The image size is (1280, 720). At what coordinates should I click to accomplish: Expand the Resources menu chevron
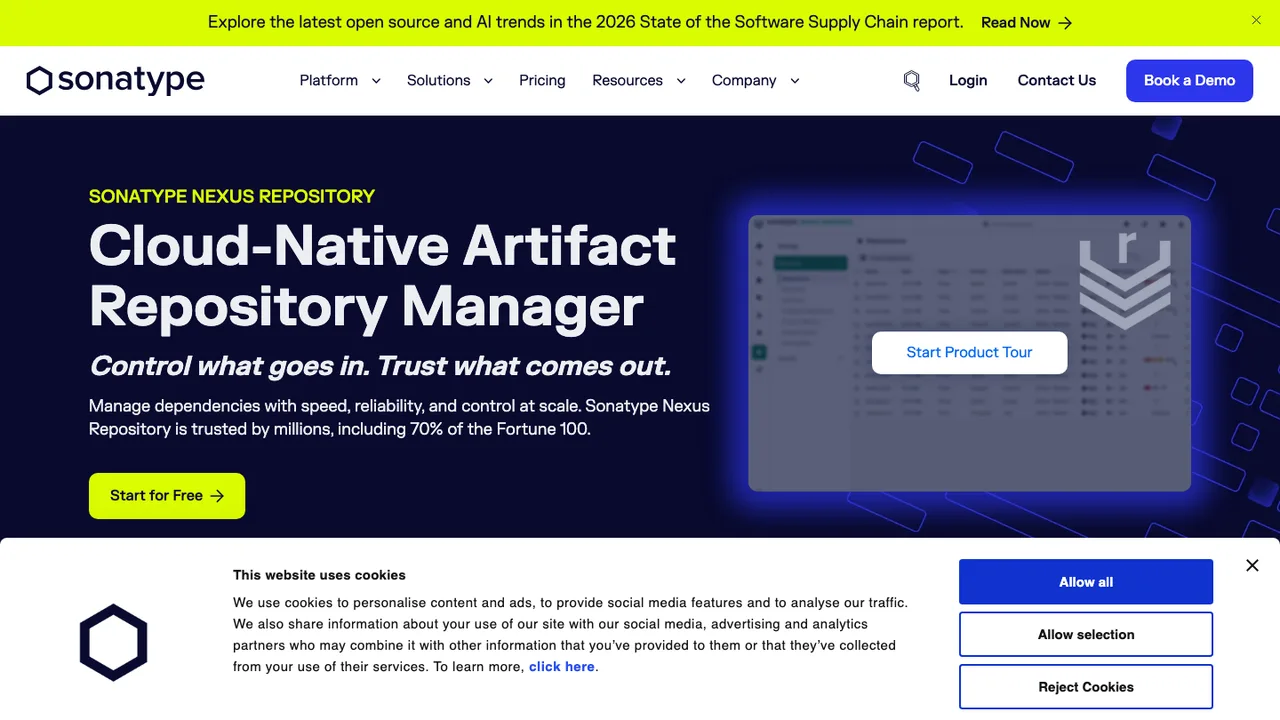(x=681, y=81)
